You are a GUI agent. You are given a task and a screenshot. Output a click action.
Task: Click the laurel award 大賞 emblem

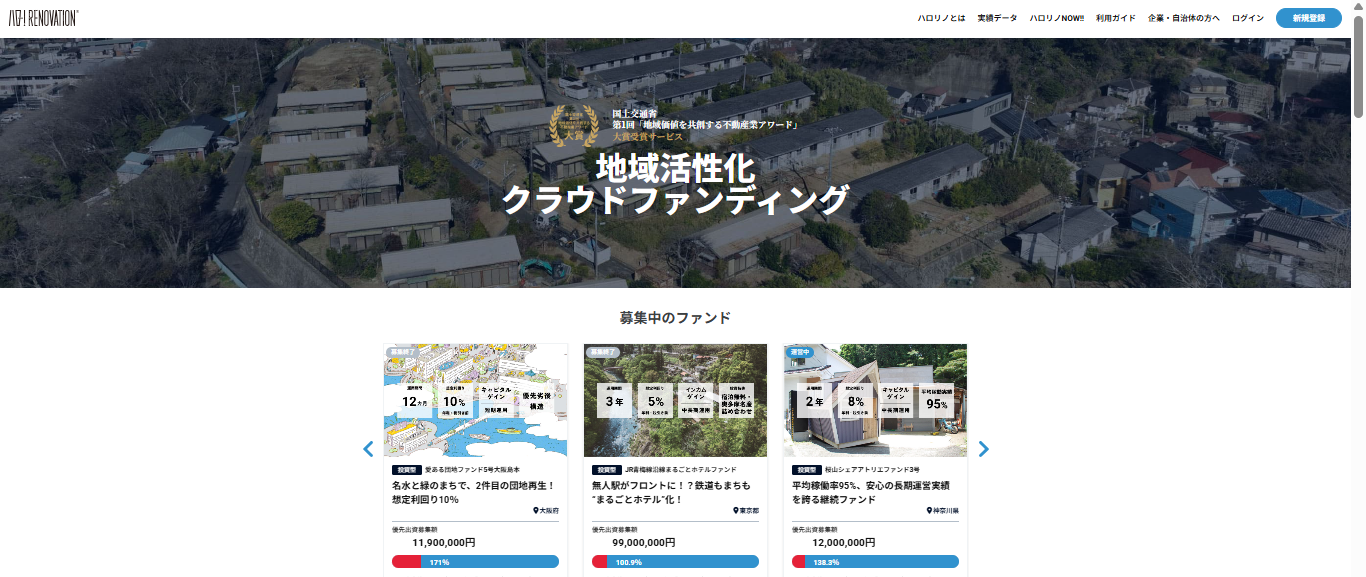click(574, 128)
